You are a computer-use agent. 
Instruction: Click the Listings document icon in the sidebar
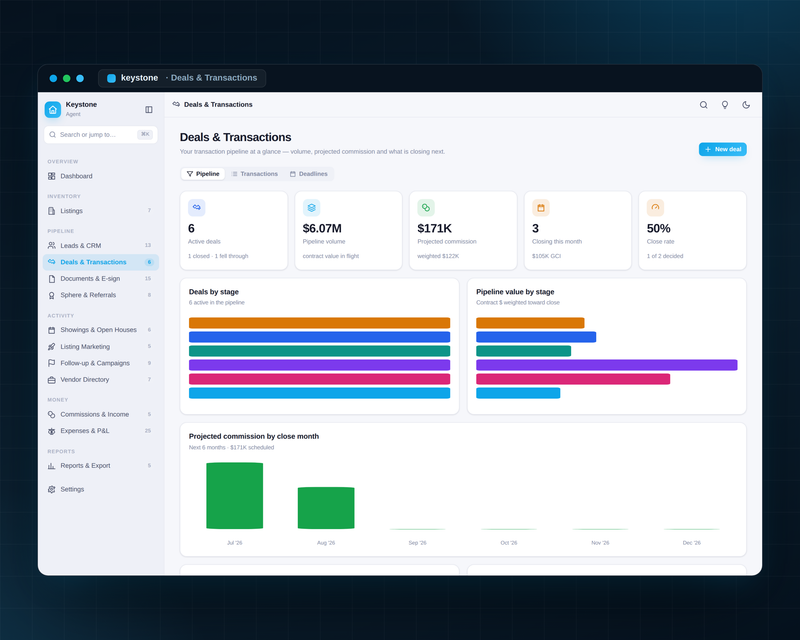[x=52, y=211]
